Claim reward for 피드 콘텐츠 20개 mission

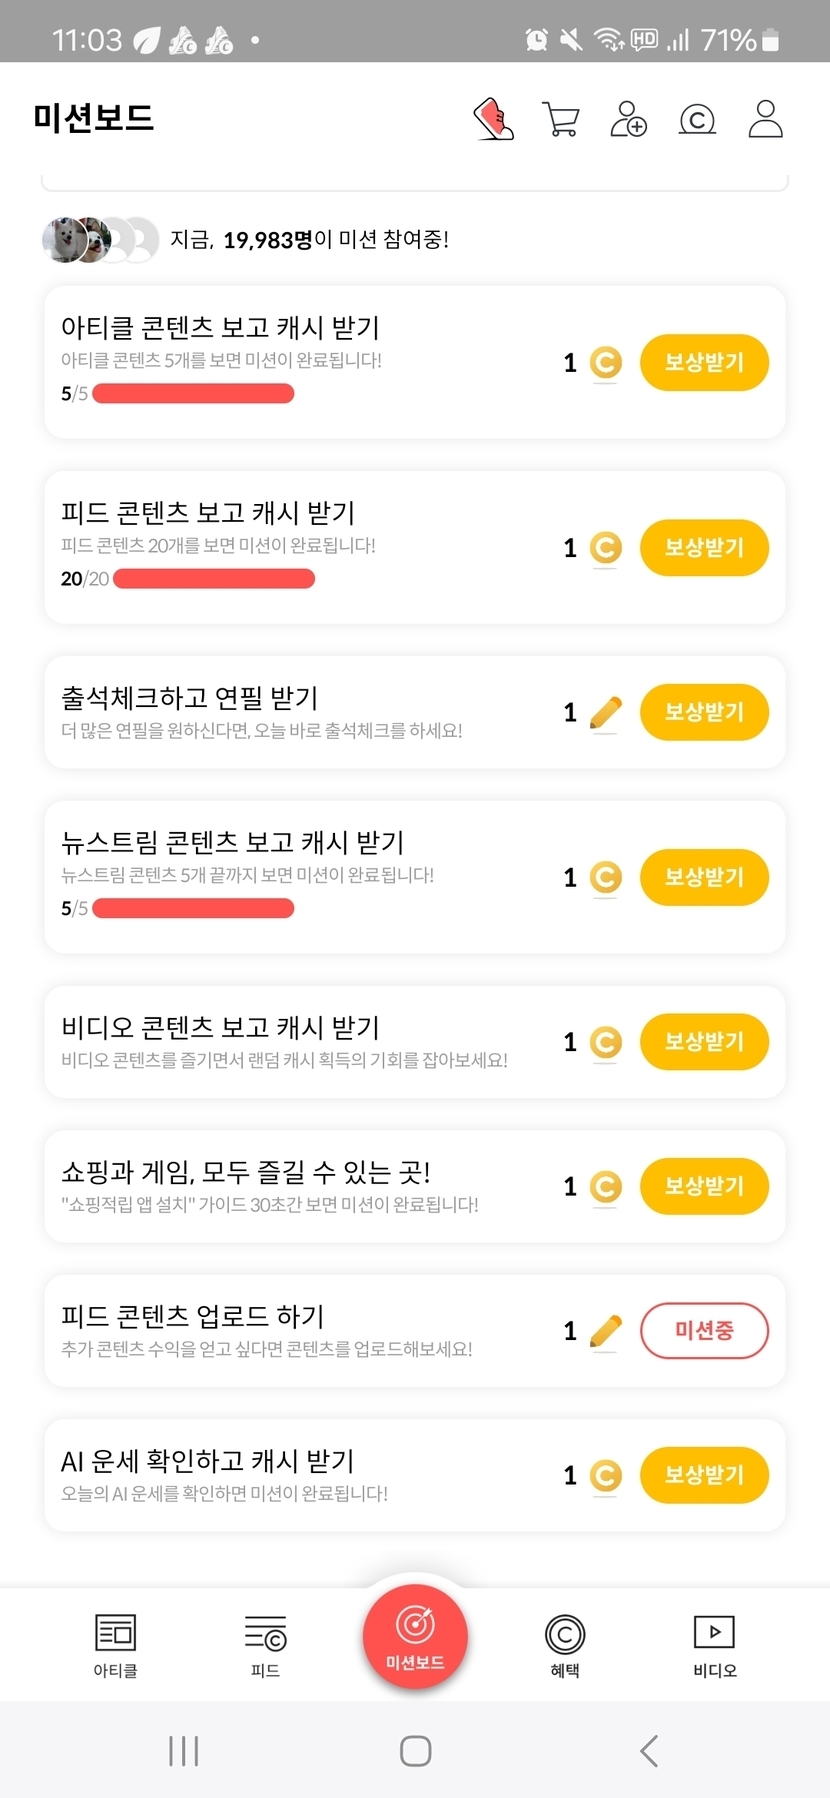tap(704, 547)
